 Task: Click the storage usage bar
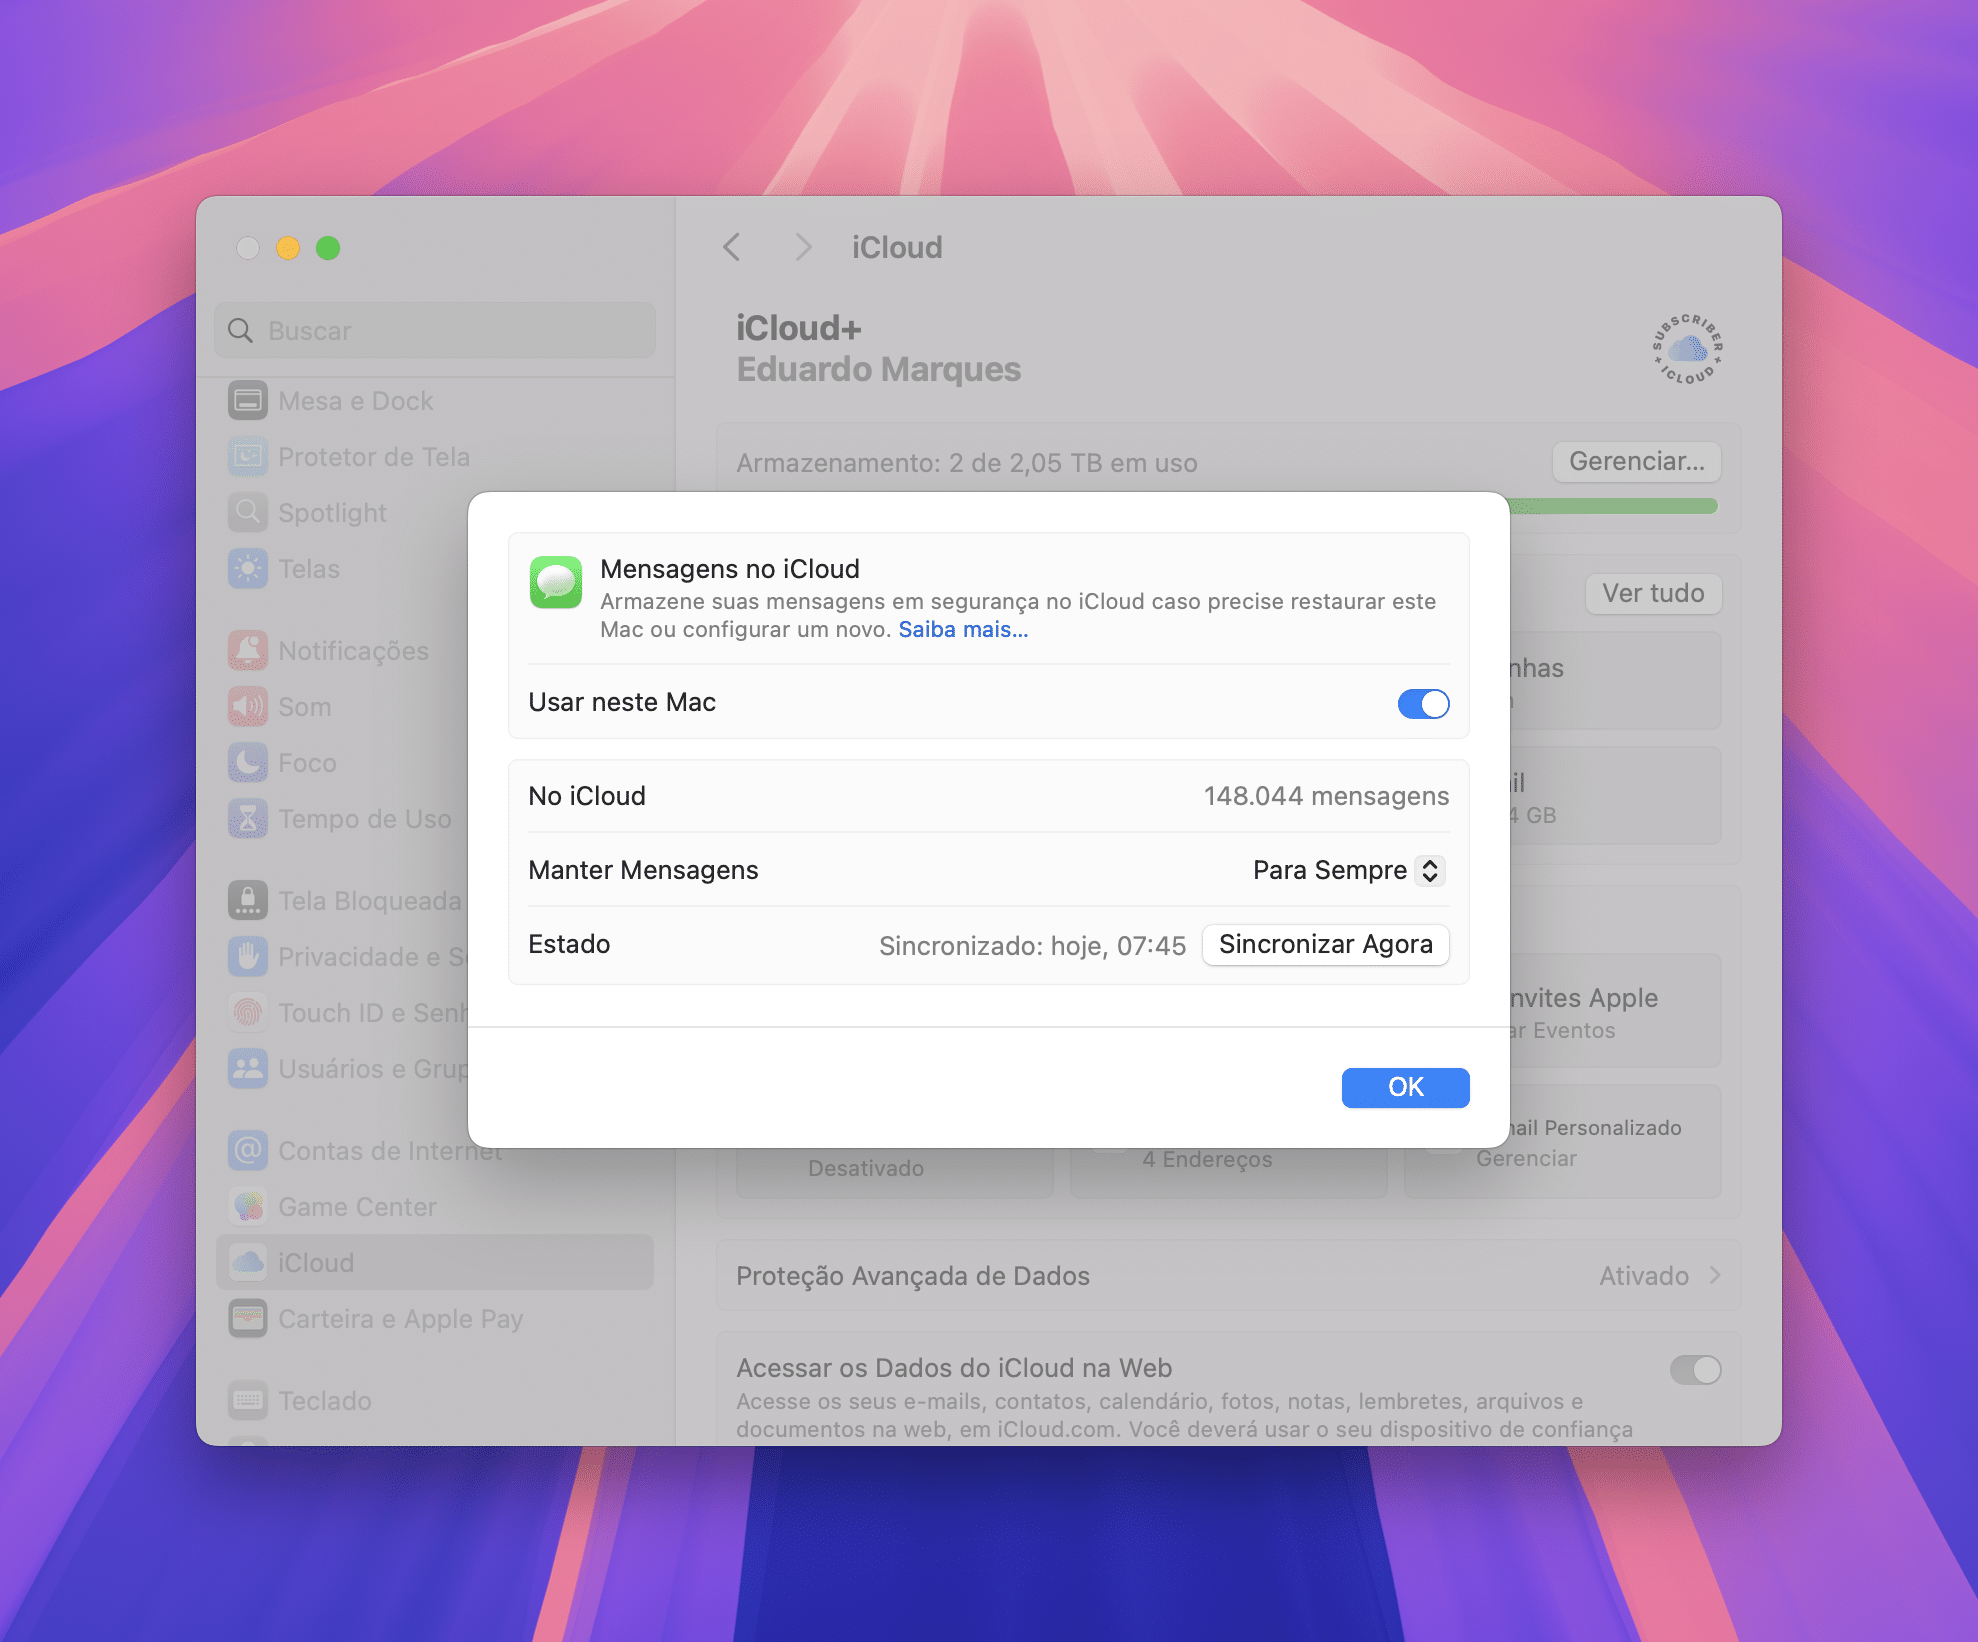[x=1612, y=506]
